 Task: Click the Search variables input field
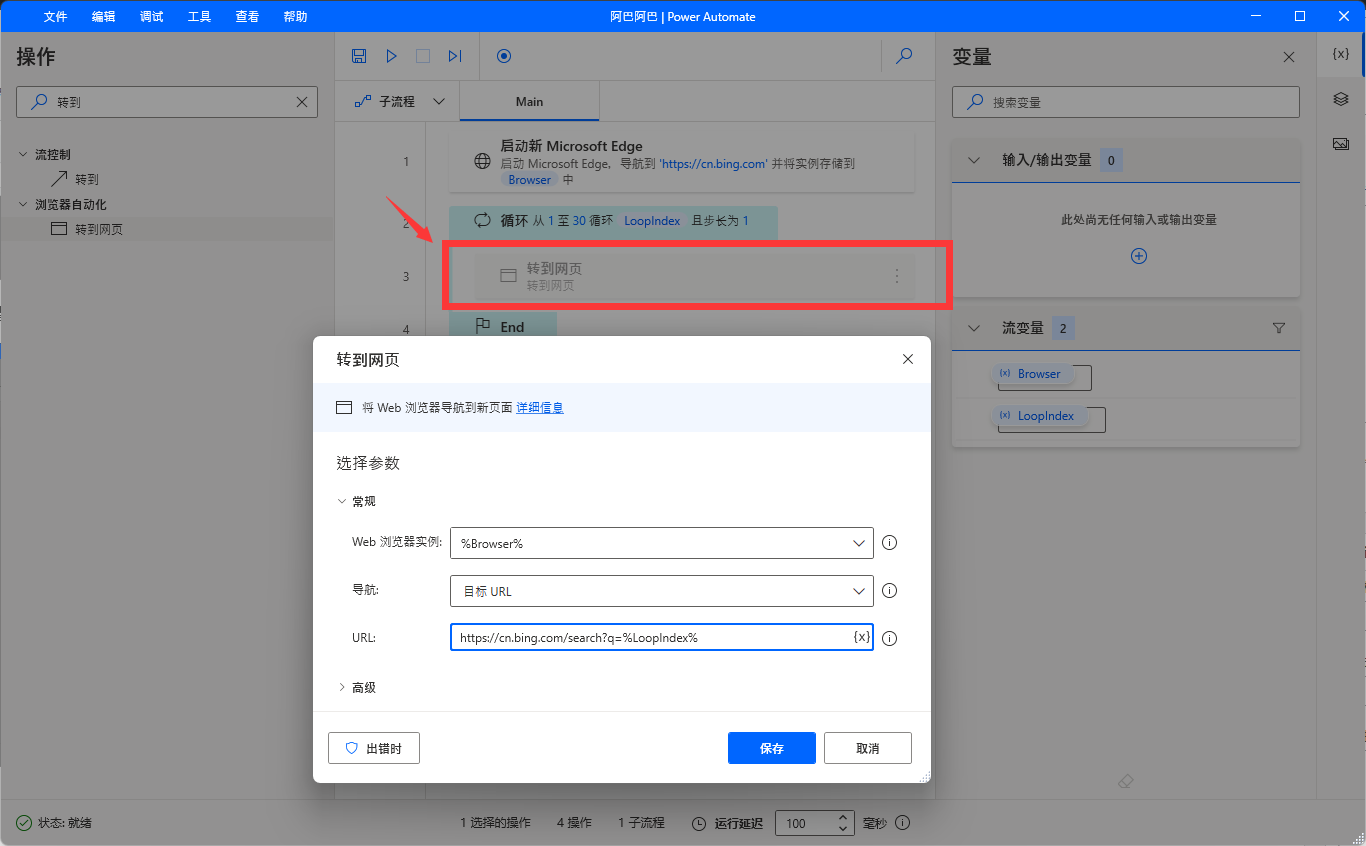(1126, 102)
